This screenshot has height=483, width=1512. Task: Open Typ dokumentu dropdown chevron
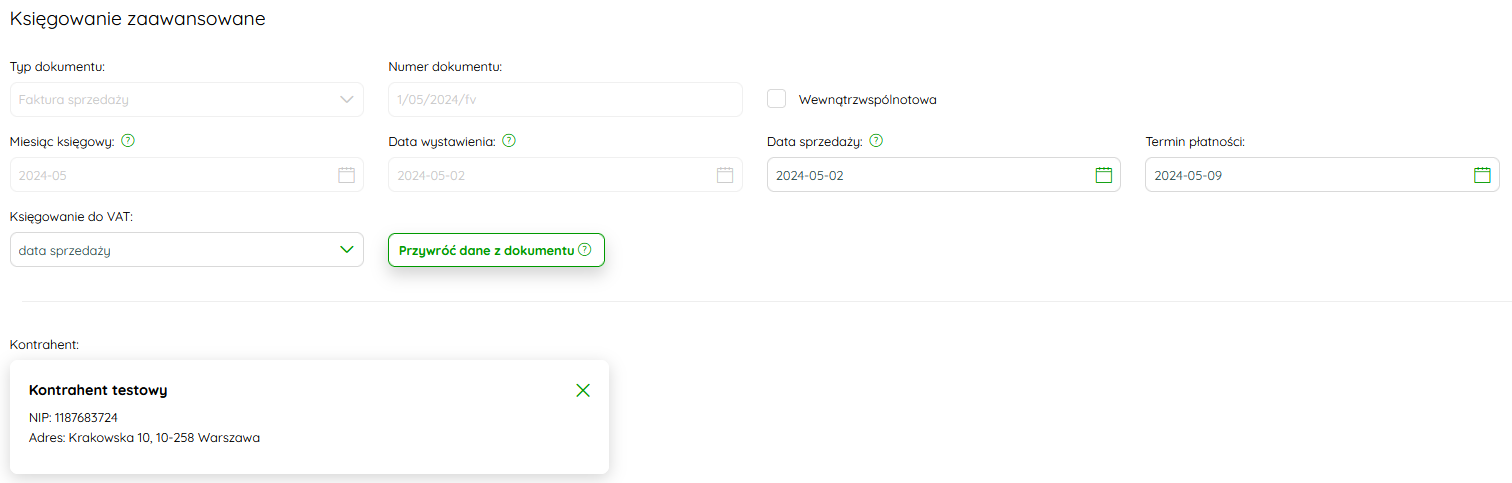pos(347,99)
